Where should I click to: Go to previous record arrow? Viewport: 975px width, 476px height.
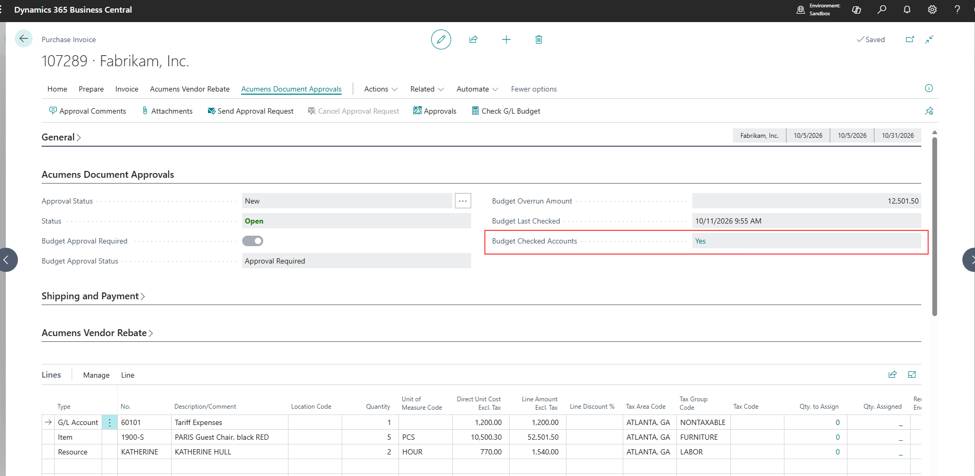pyautogui.click(x=6, y=260)
